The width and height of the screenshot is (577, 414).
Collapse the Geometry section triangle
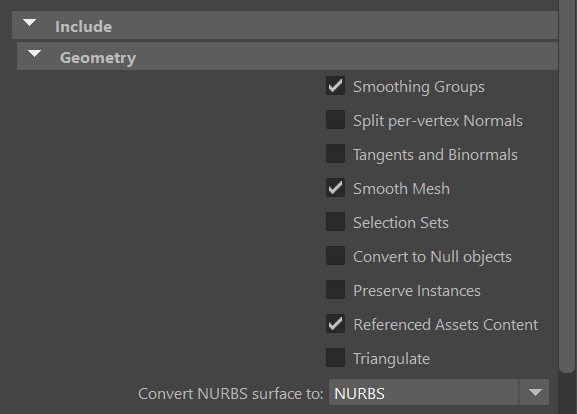(x=34, y=54)
